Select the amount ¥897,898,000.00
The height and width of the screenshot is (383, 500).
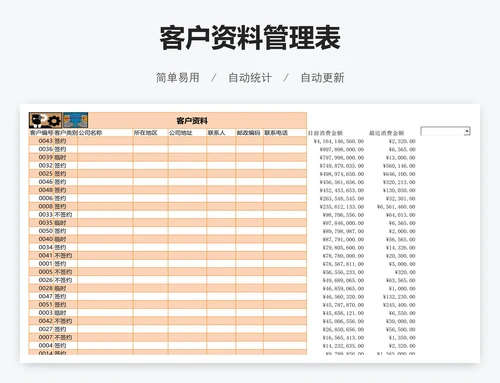click(x=342, y=149)
